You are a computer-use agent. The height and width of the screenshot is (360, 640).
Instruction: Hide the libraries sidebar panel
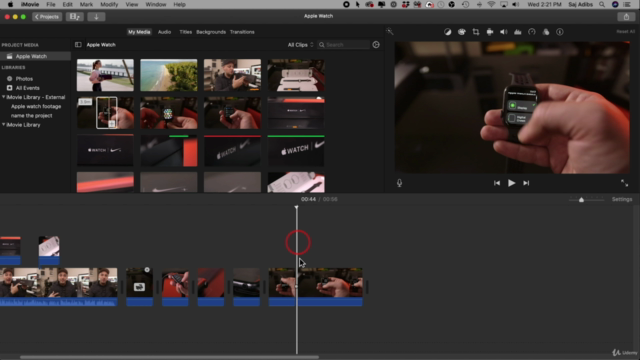[78, 45]
